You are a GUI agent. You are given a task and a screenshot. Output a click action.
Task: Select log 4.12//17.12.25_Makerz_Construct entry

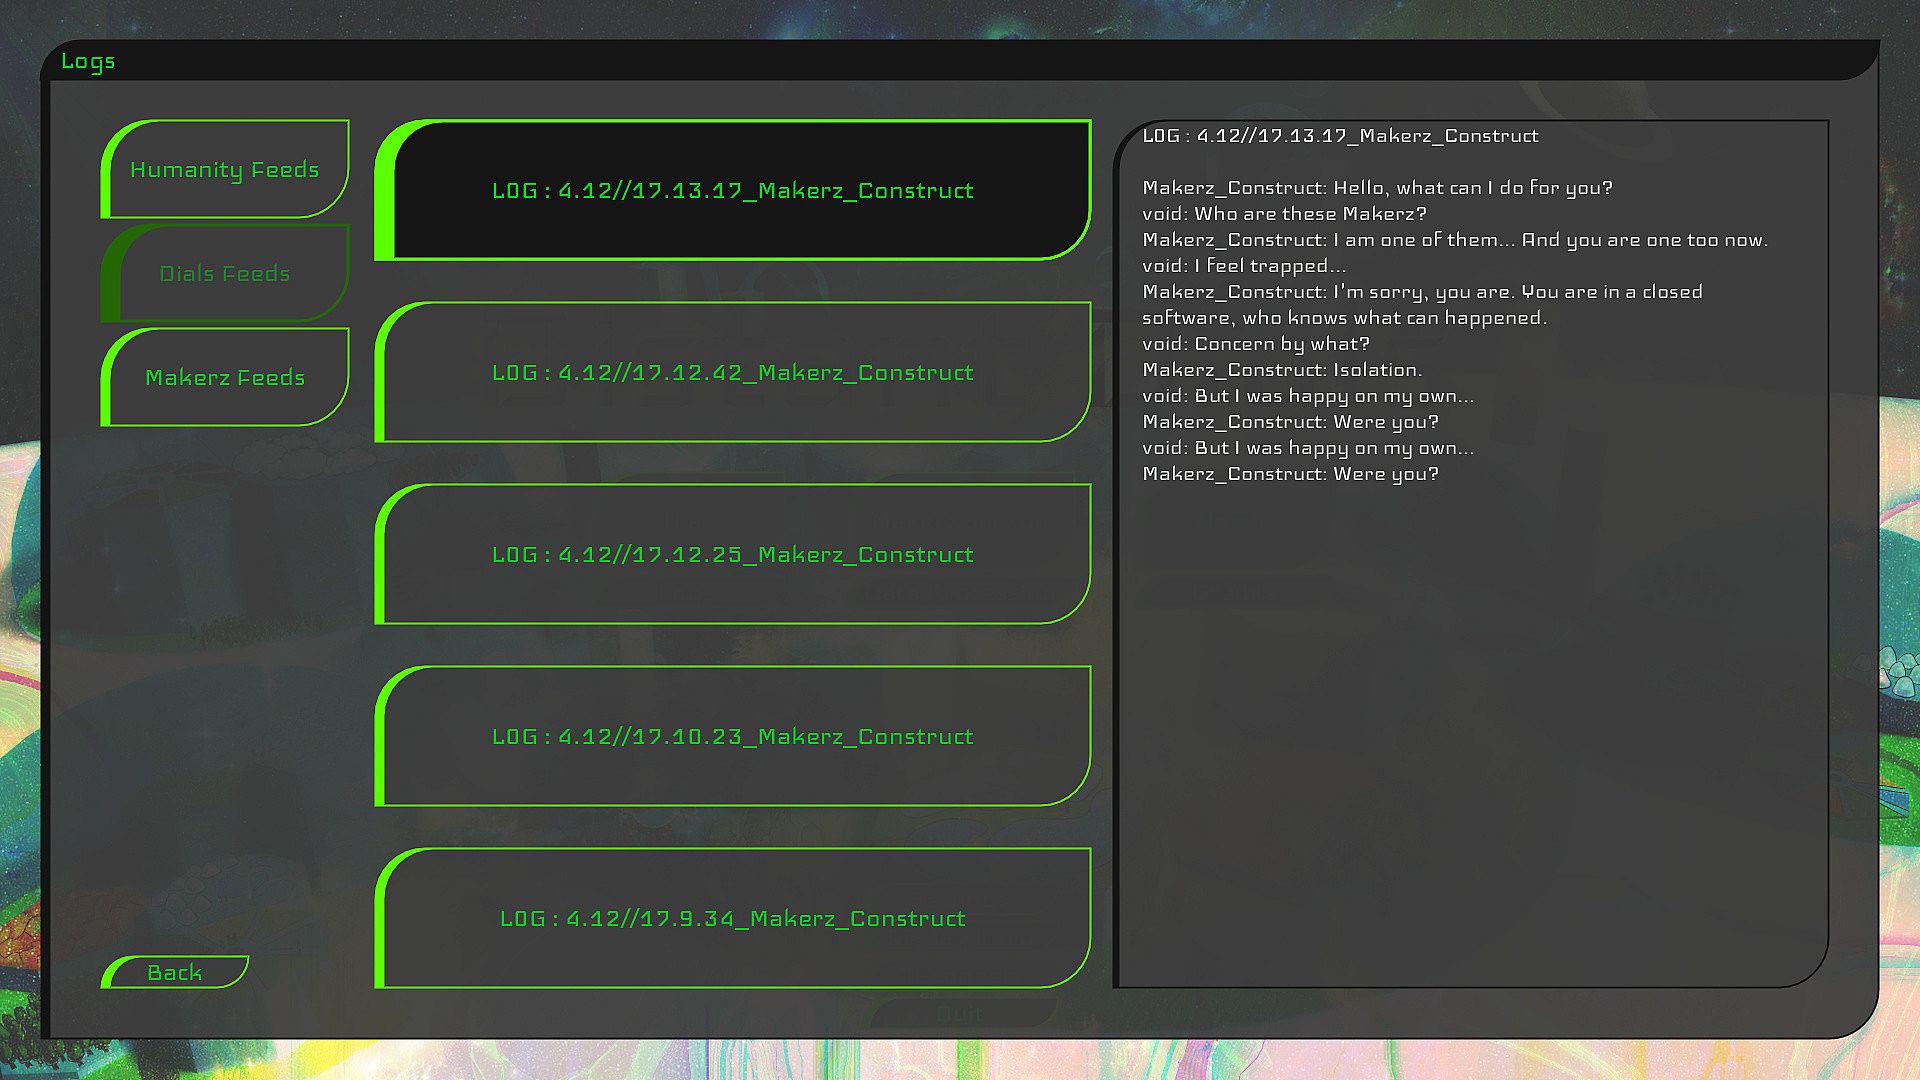point(733,555)
